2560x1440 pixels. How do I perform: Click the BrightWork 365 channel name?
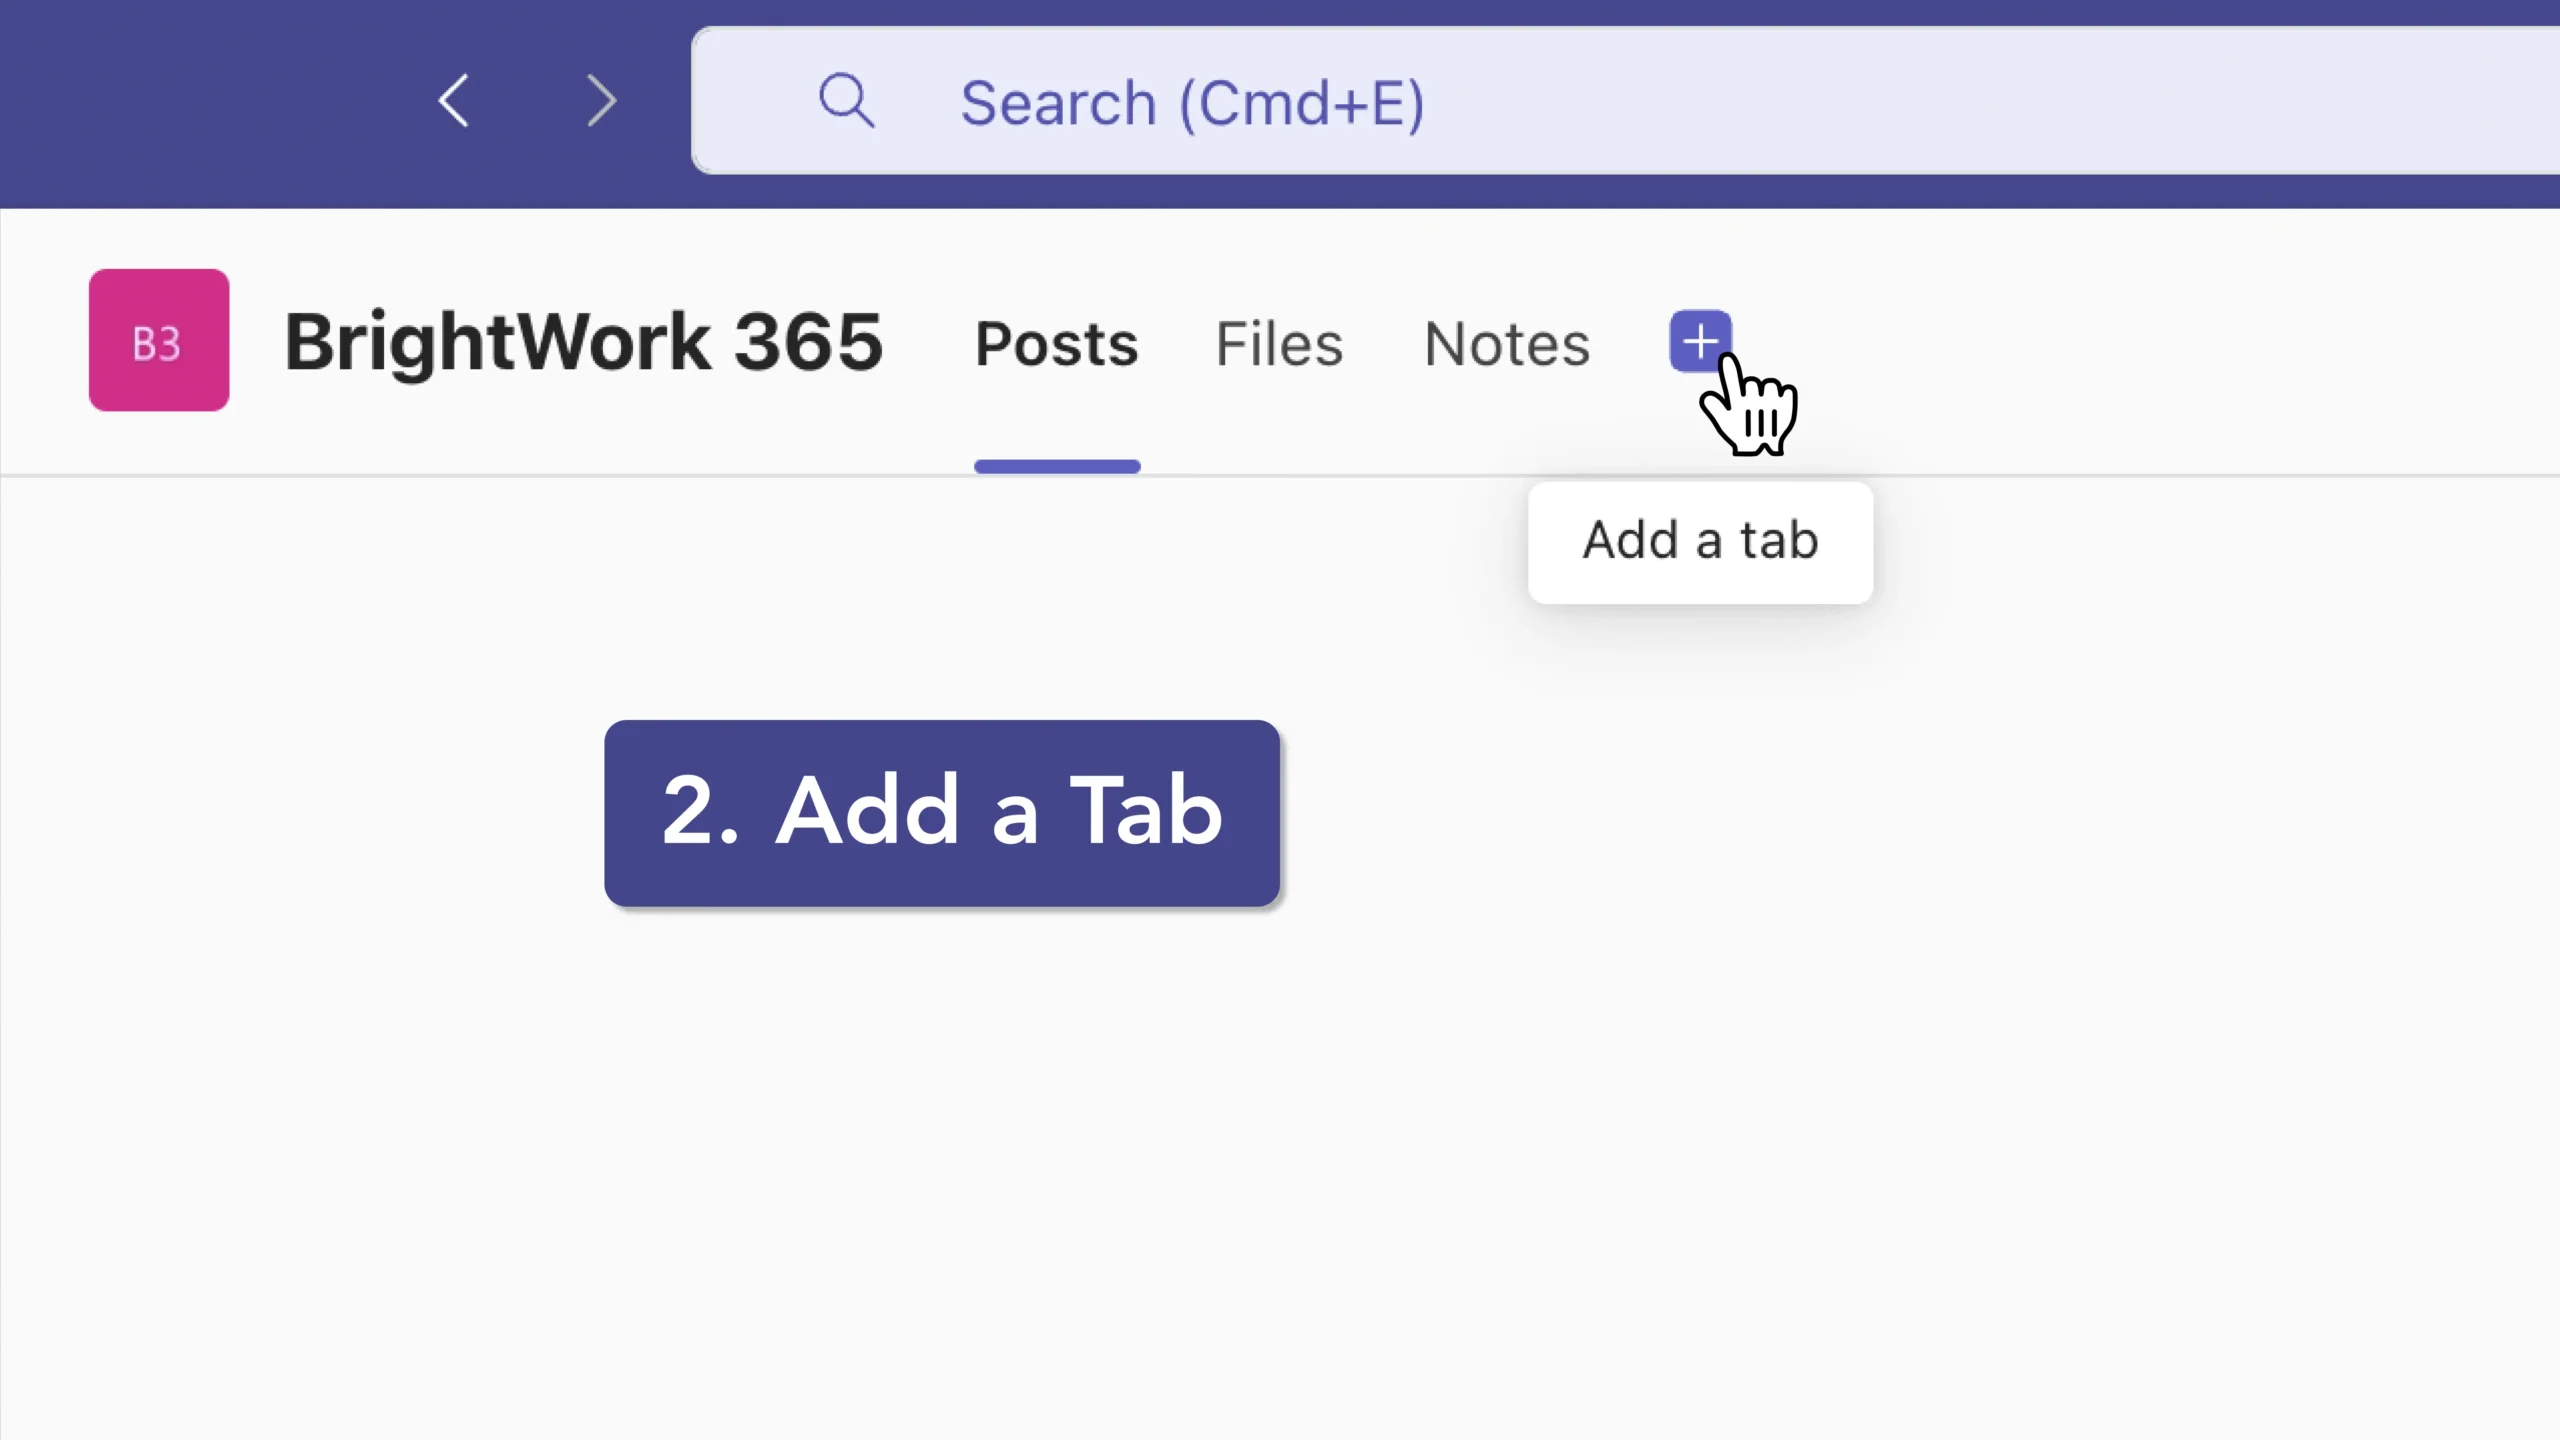[x=584, y=342]
